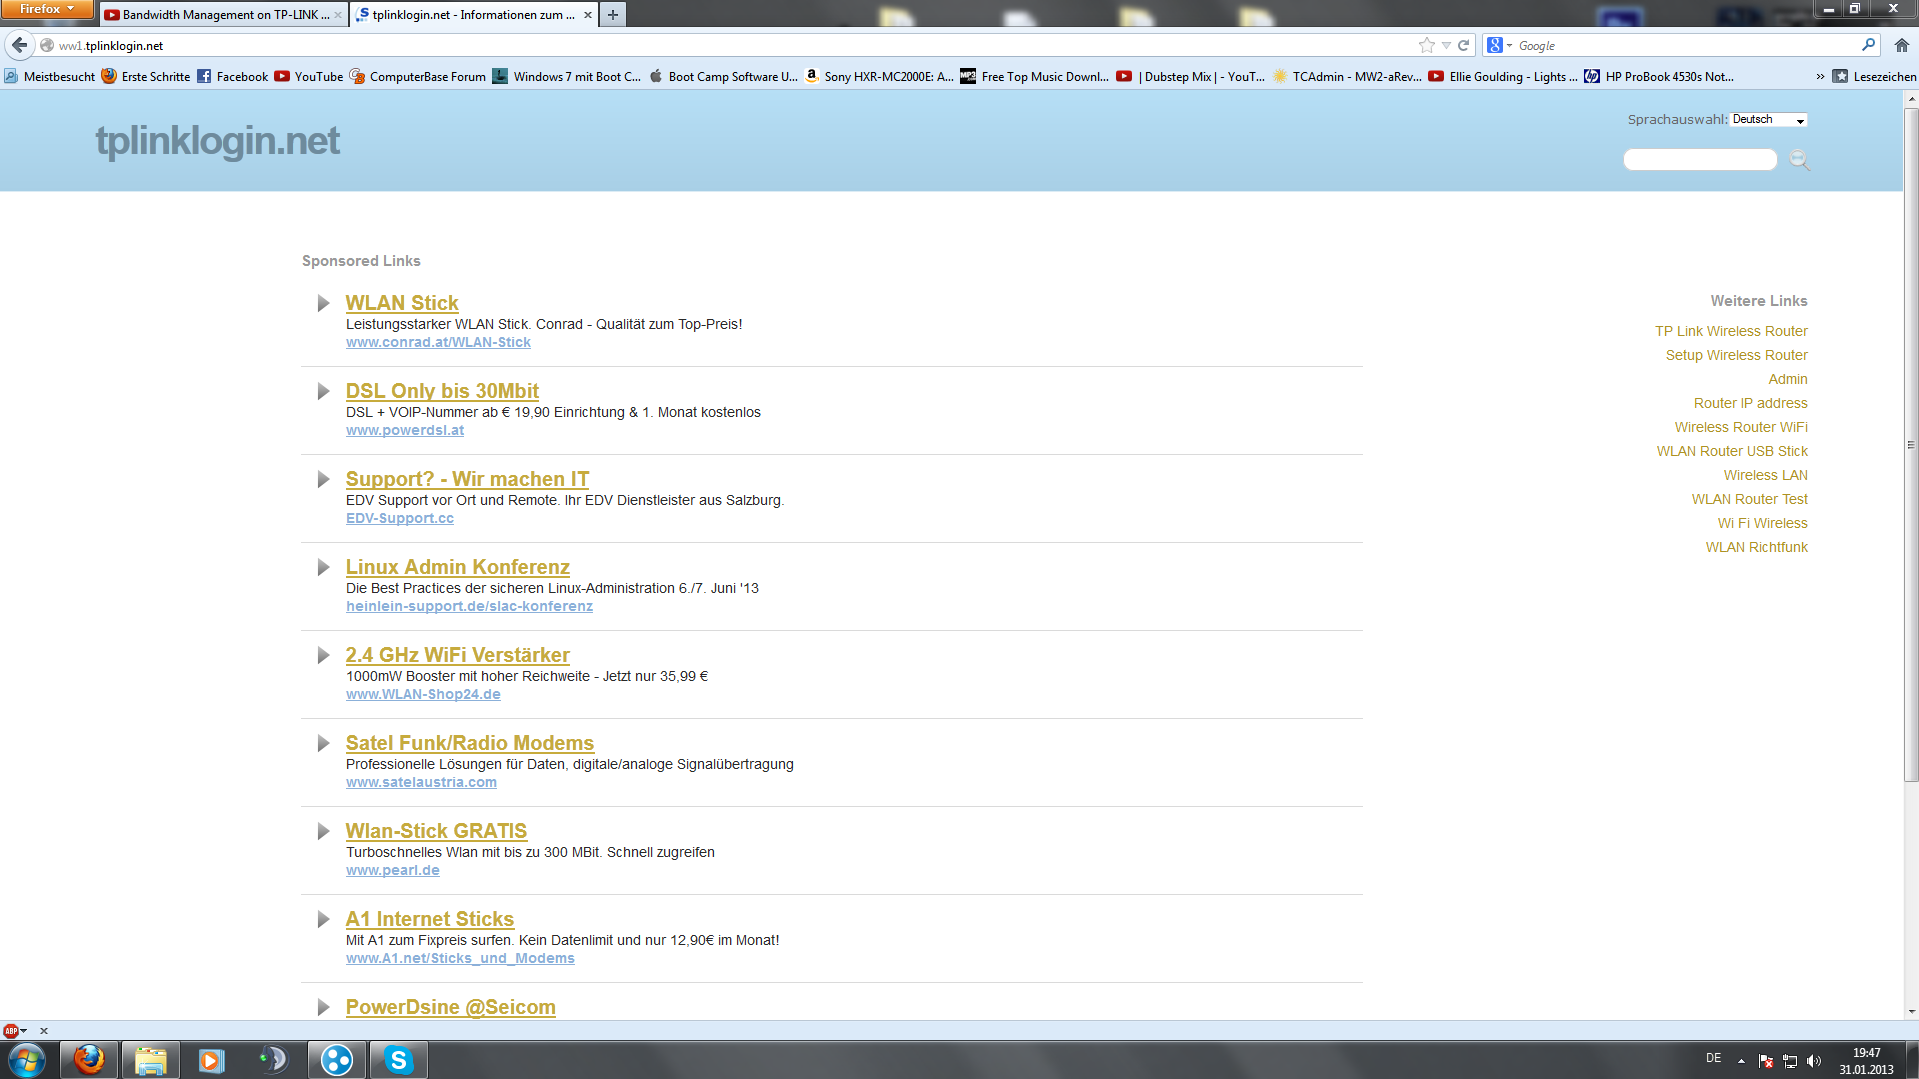Screen dimensions: 1919x1079
Task: Open Skype from the taskbar
Action: 398,1060
